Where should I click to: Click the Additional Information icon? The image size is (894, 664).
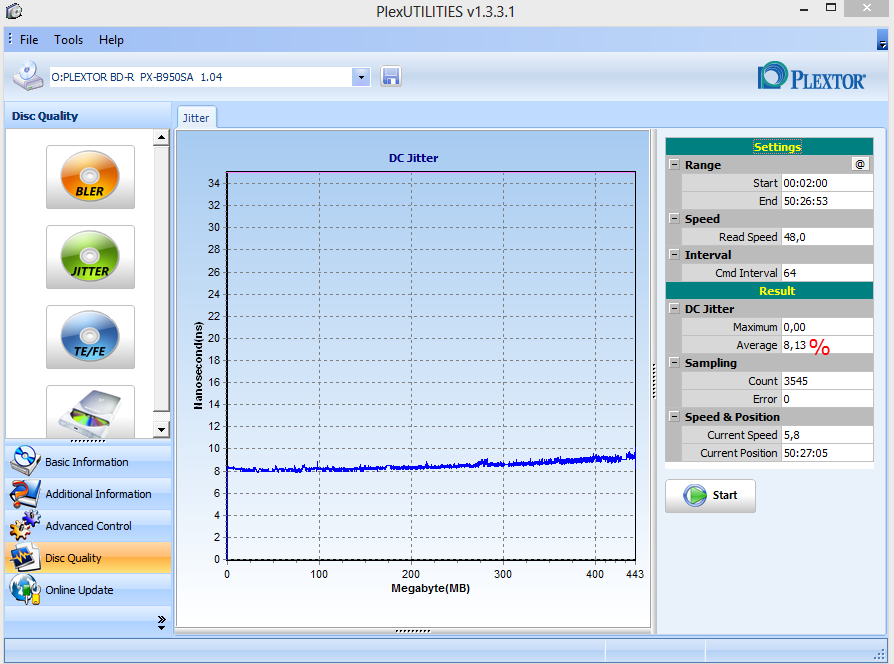tap(25, 494)
